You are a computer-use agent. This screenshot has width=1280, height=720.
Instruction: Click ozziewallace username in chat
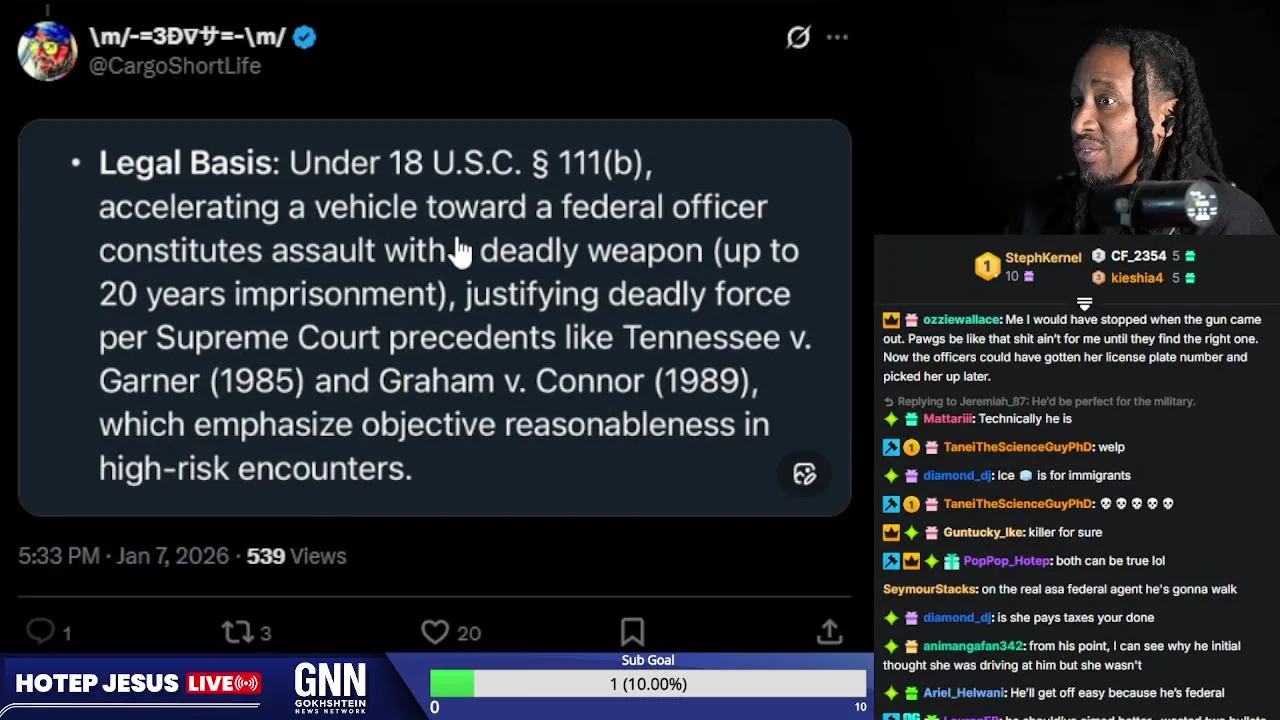coord(961,320)
